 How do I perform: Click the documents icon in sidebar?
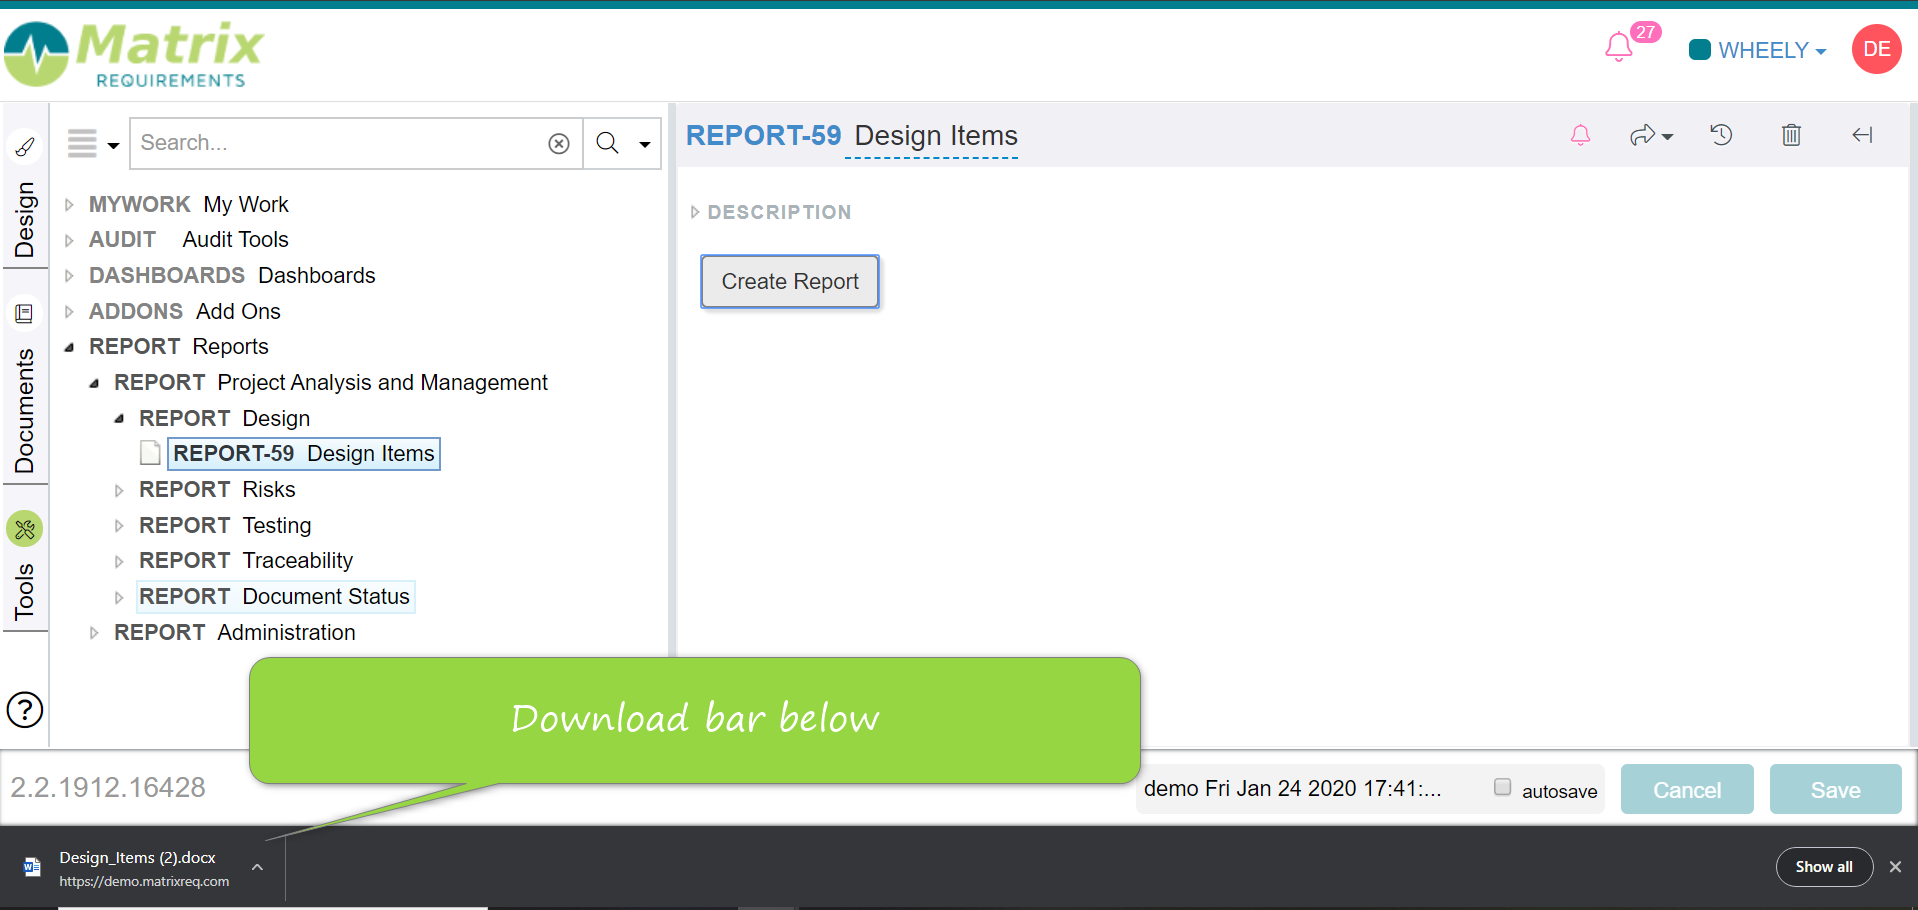[x=25, y=314]
